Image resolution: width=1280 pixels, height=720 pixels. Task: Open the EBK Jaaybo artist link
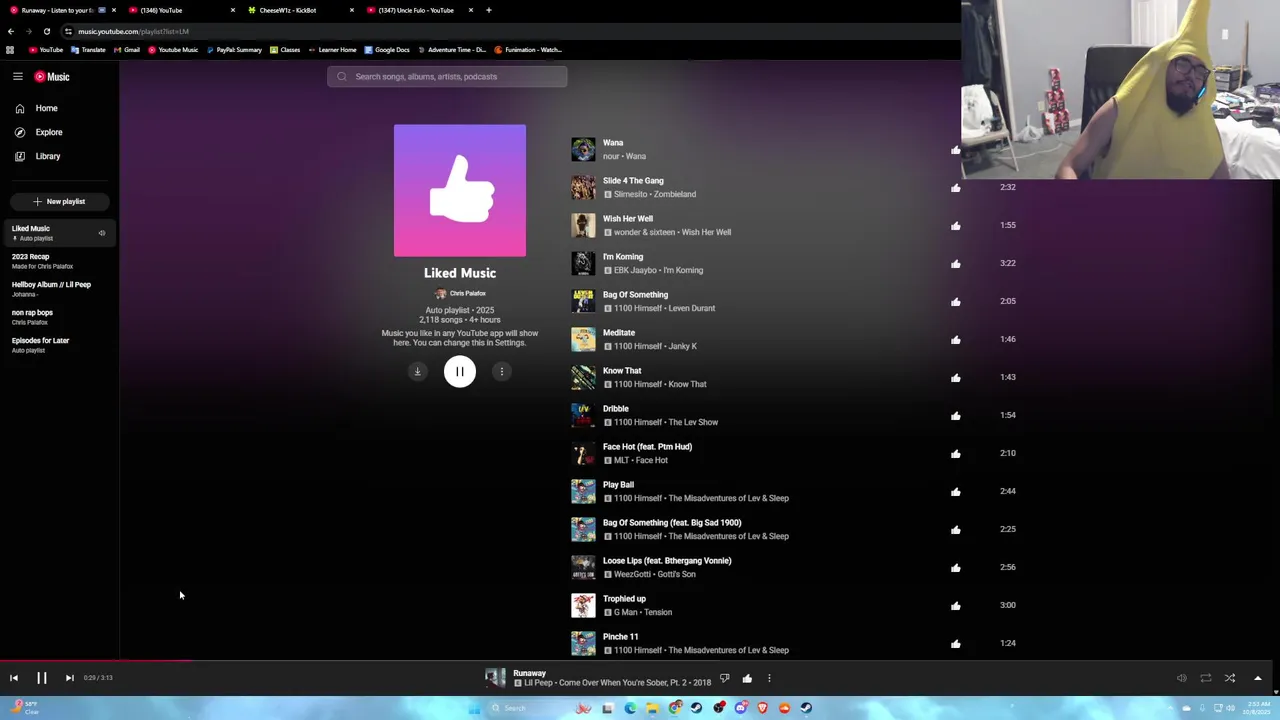click(636, 270)
